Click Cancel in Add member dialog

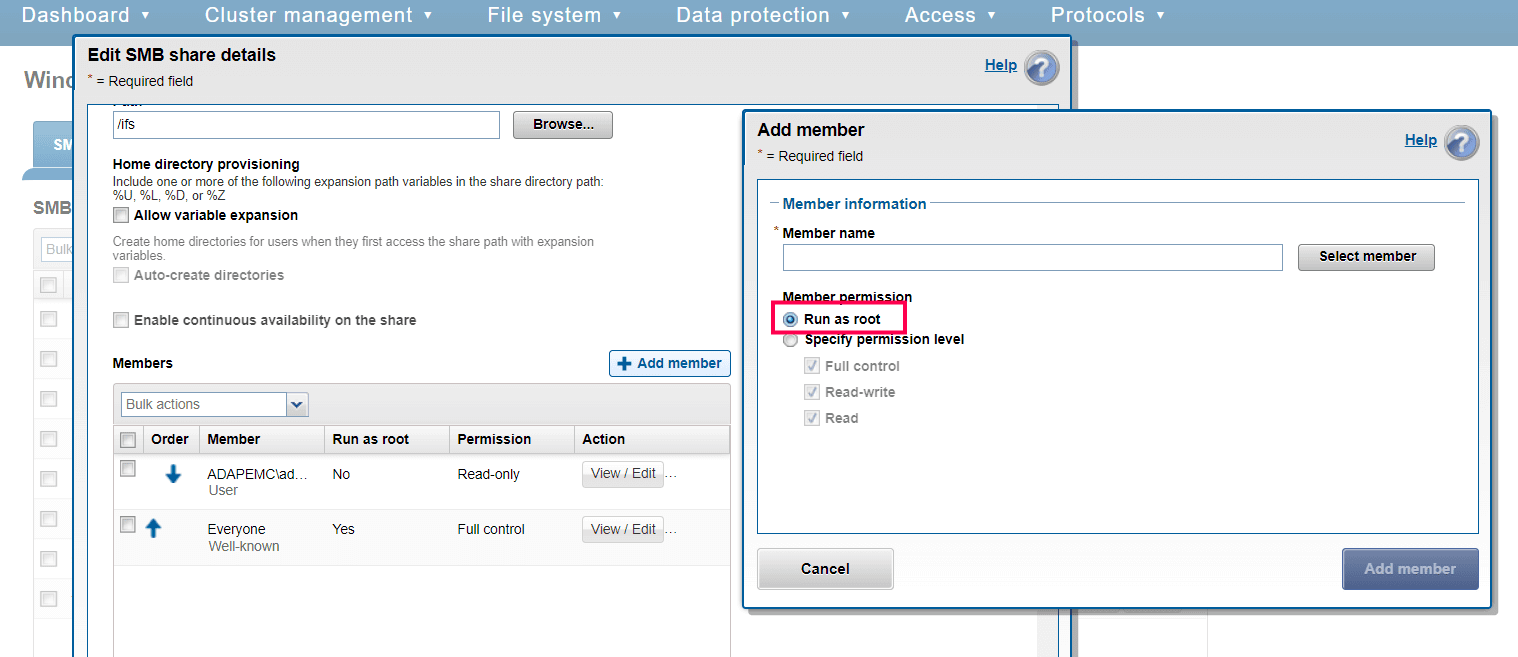tap(825, 569)
